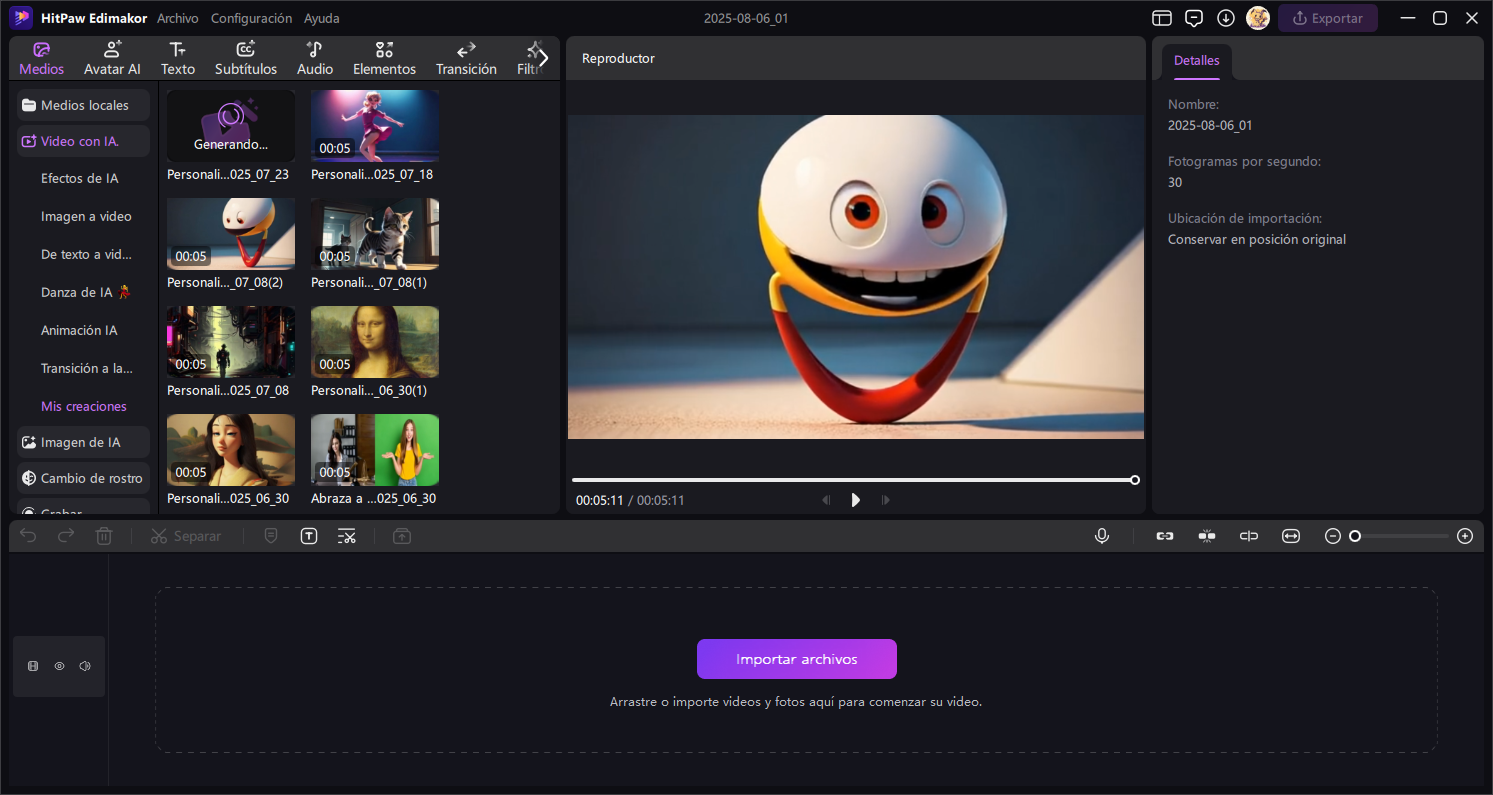Click the subtitle cutting scissors icon
The height and width of the screenshot is (795, 1493).
point(347,536)
